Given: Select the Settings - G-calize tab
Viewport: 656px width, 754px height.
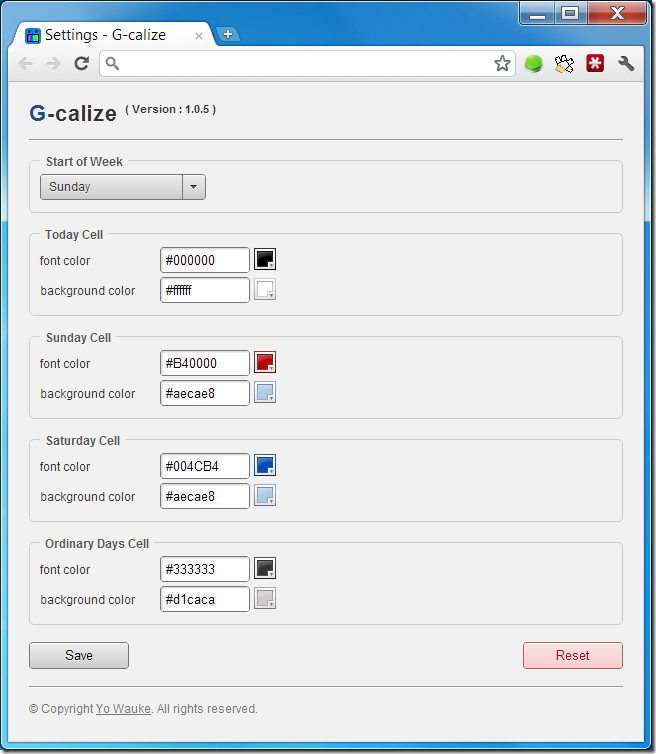Looking at the screenshot, I should (113, 35).
